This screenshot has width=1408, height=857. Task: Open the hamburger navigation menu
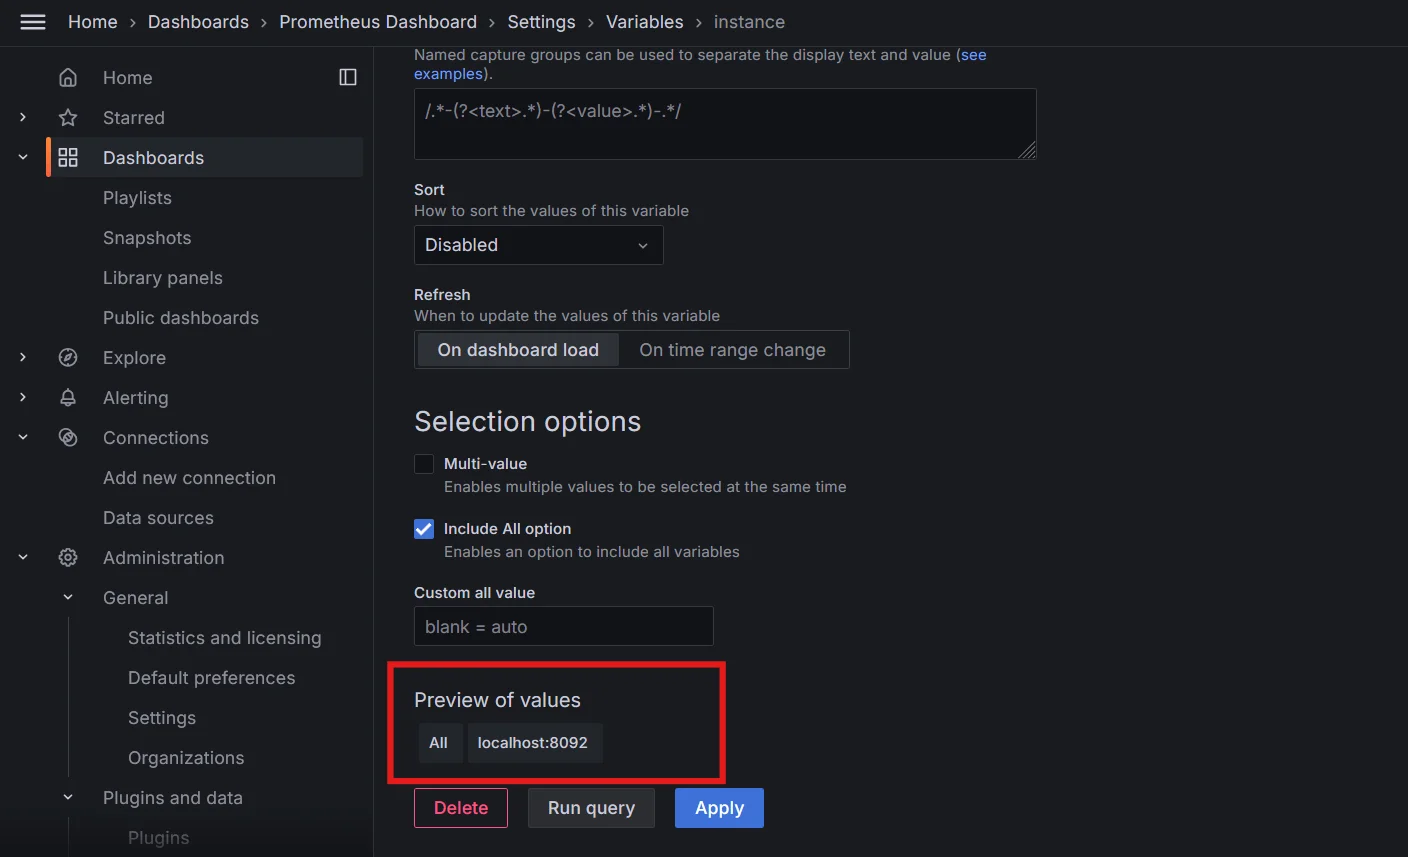[33, 22]
